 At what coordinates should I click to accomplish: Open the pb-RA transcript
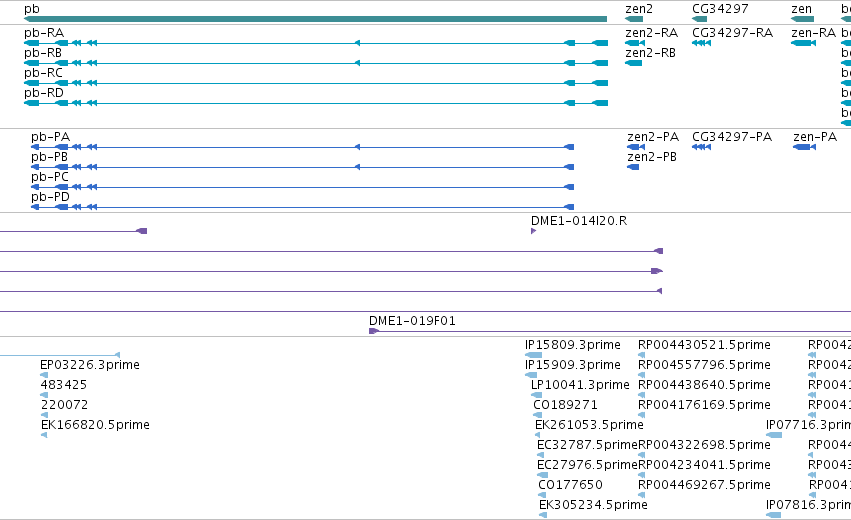click(316, 43)
